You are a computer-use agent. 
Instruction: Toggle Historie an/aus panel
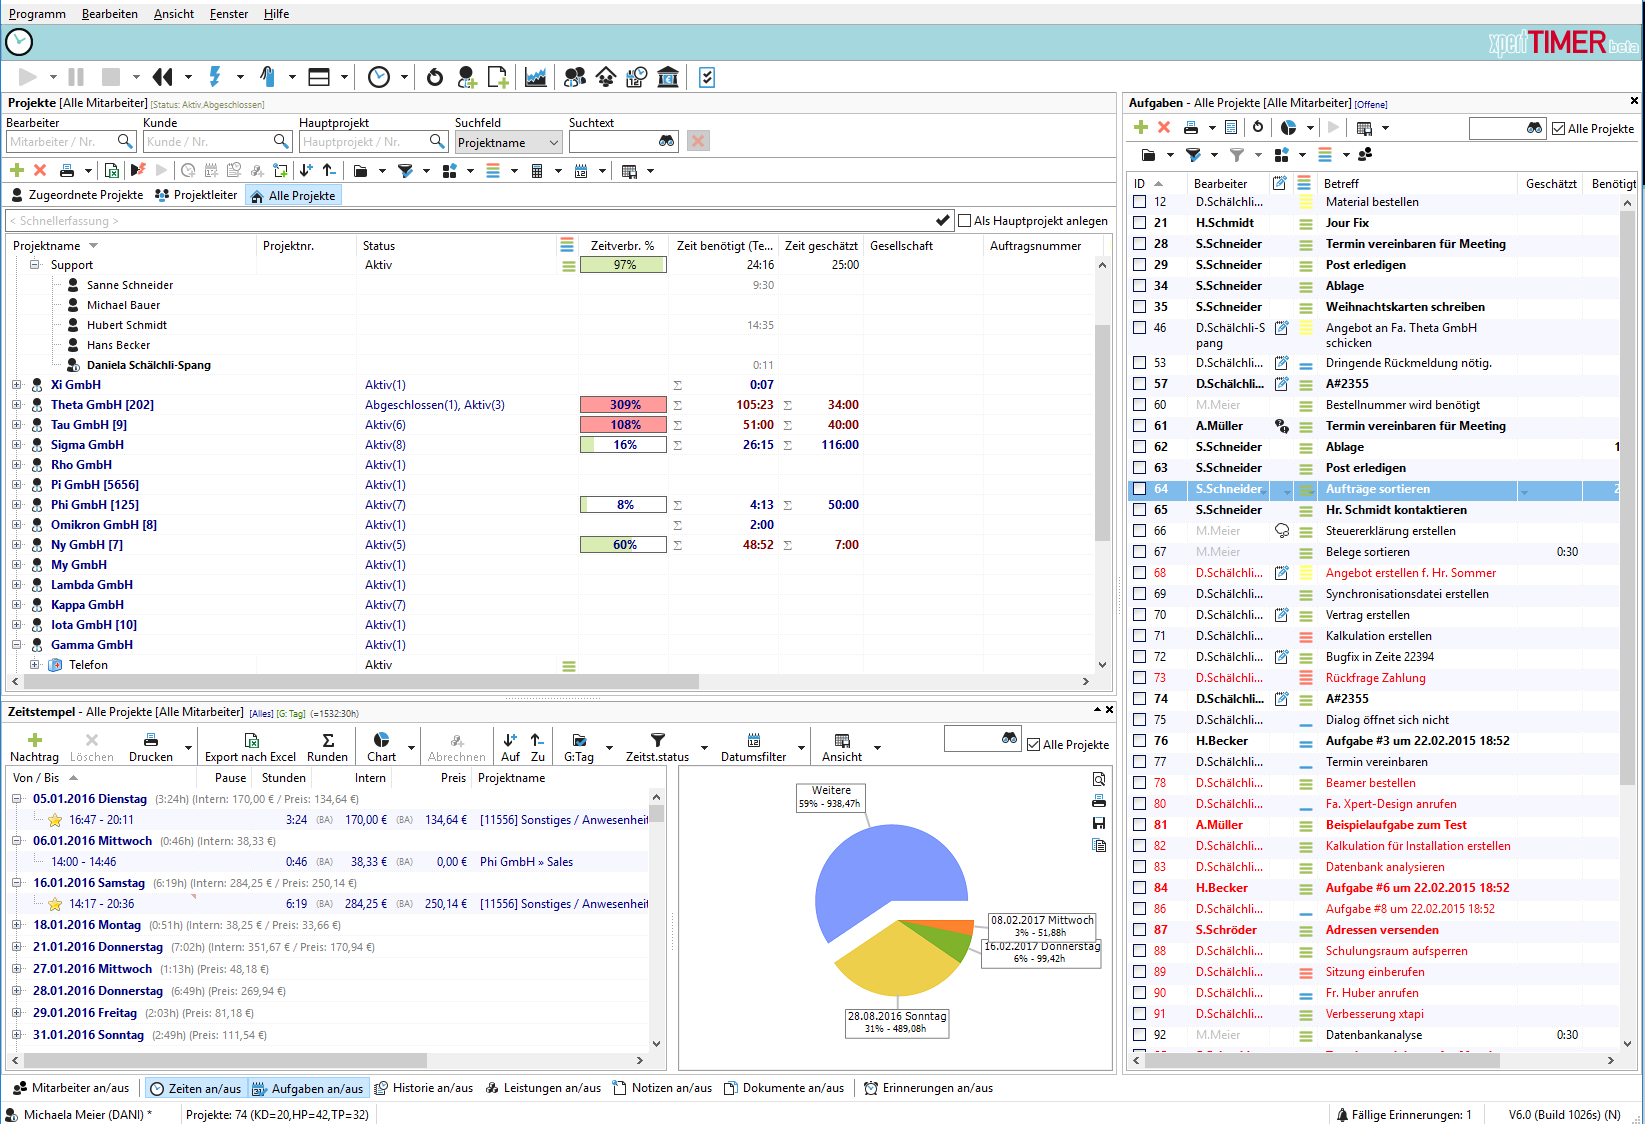(x=423, y=1088)
